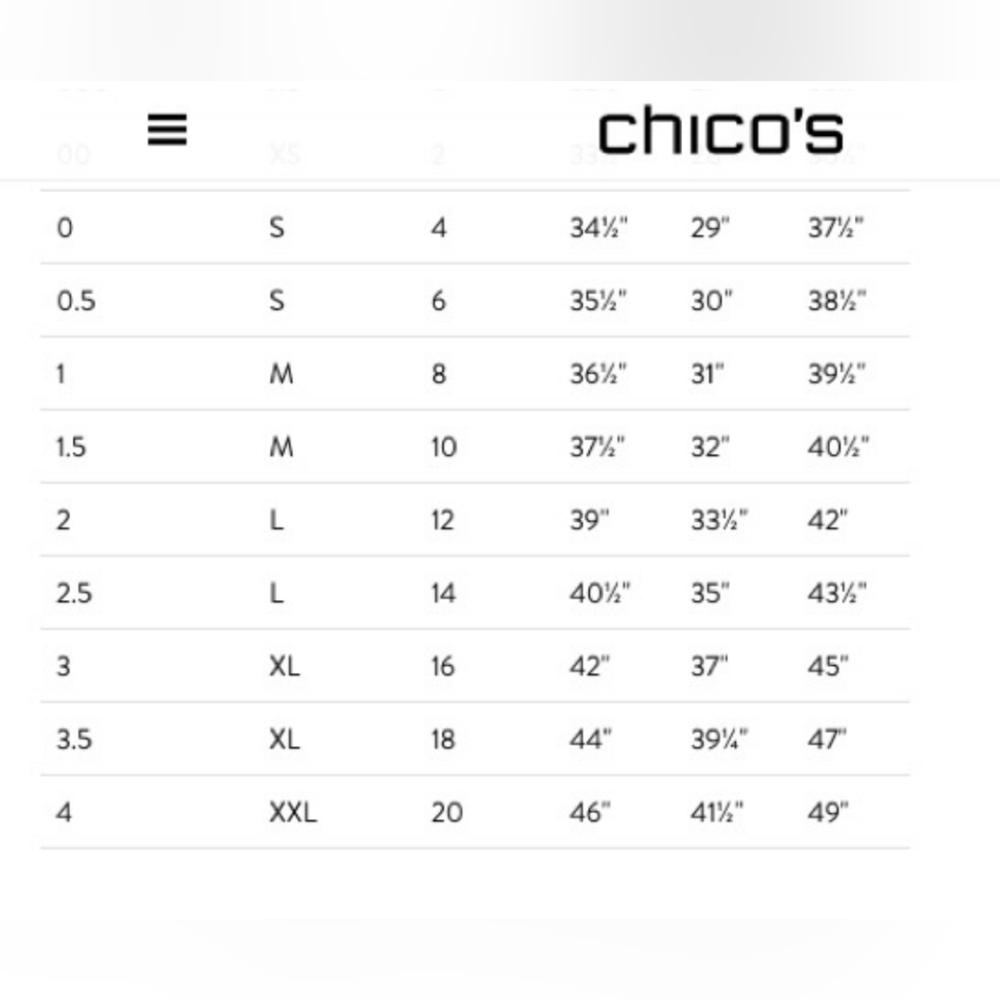Select numeric size 8 cell
This screenshot has height=1000, width=1000.
438,374
